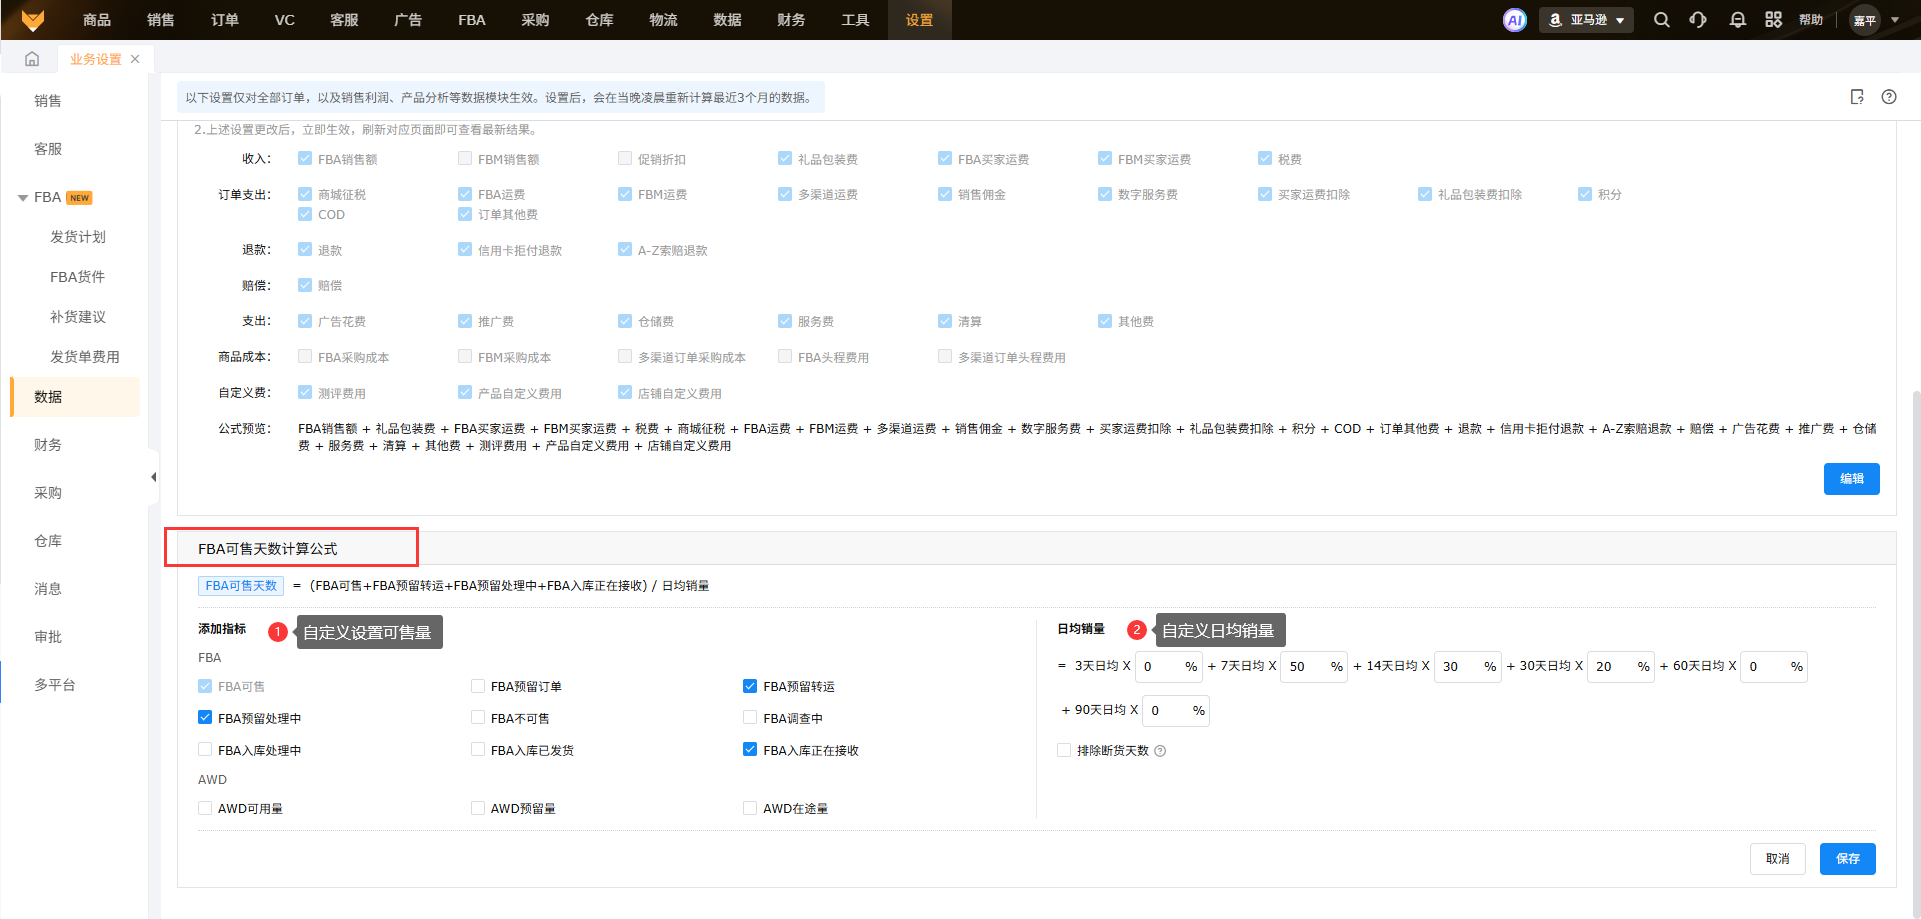The image size is (1921, 919).
Task: Select 客服 in the settings sidebar
Action: click(x=48, y=149)
